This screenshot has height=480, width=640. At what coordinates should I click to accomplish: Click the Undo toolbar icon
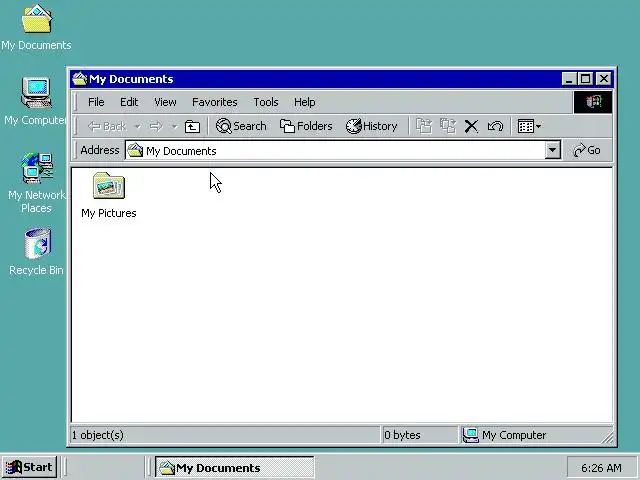pyautogui.click(x=495, y=127)
